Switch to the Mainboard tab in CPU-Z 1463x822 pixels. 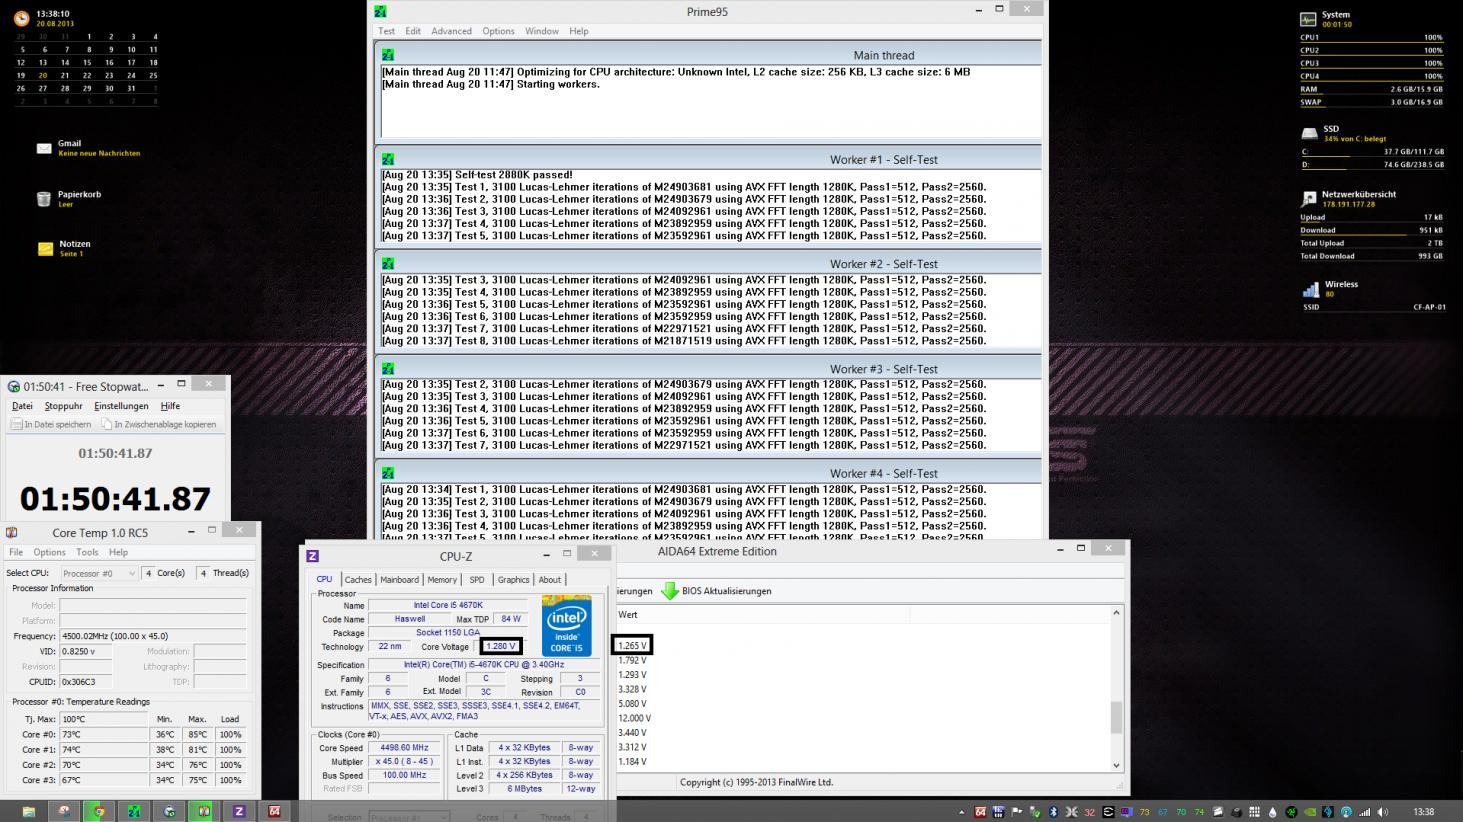pyautogui.click(x=399, y=580)
